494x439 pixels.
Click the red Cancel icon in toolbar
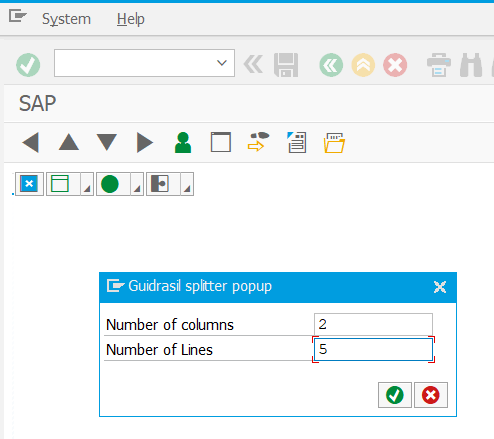(395, 65)
